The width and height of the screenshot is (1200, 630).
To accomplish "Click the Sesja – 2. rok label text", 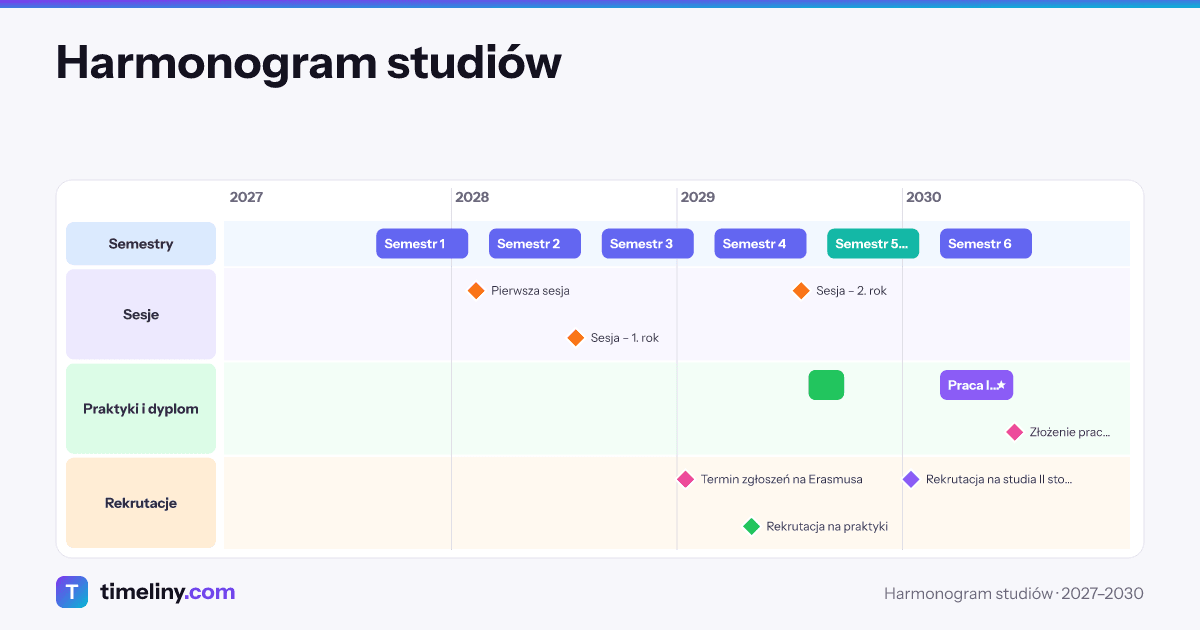I will coord(851,291).
